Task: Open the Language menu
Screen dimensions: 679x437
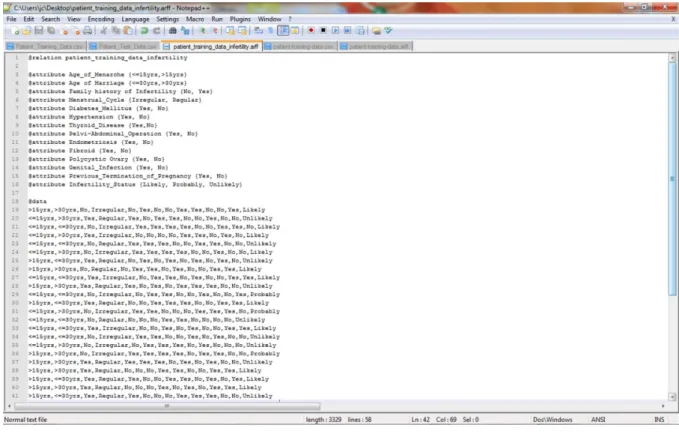Action: 136,19
